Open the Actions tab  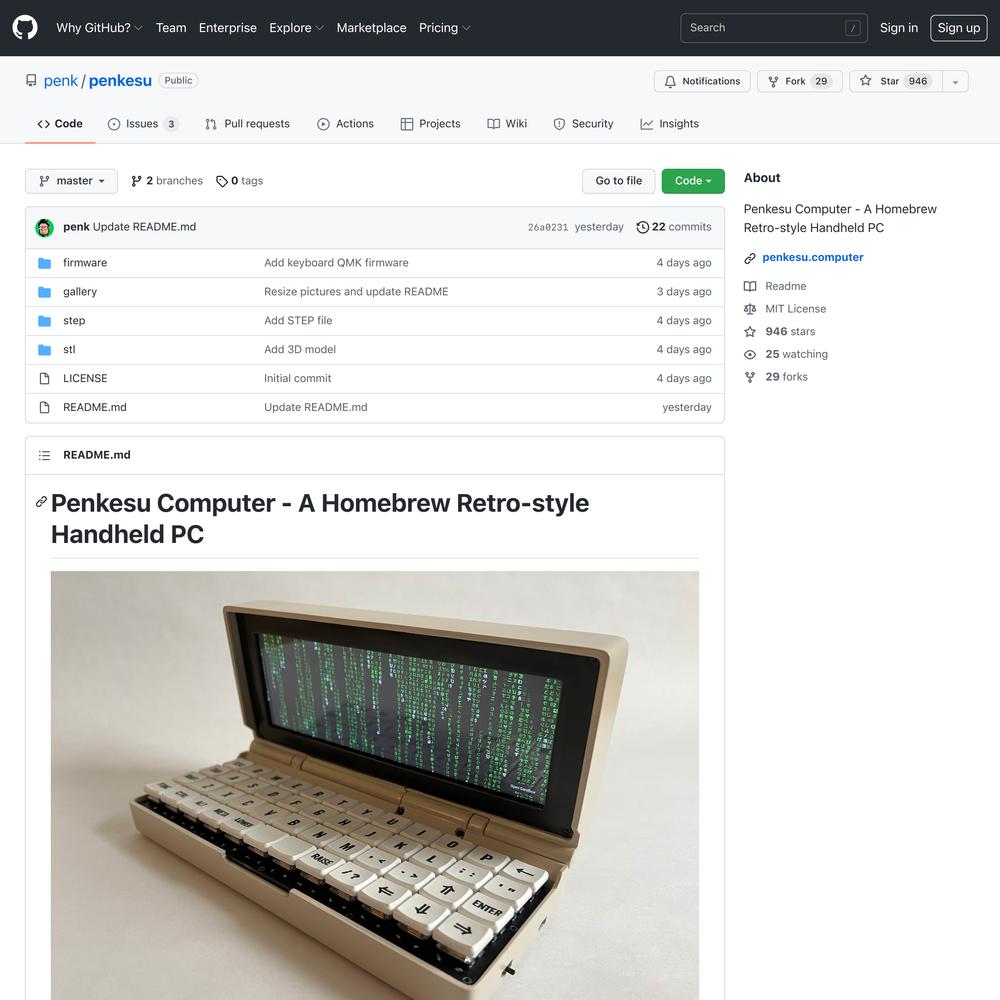click(346, 124)
